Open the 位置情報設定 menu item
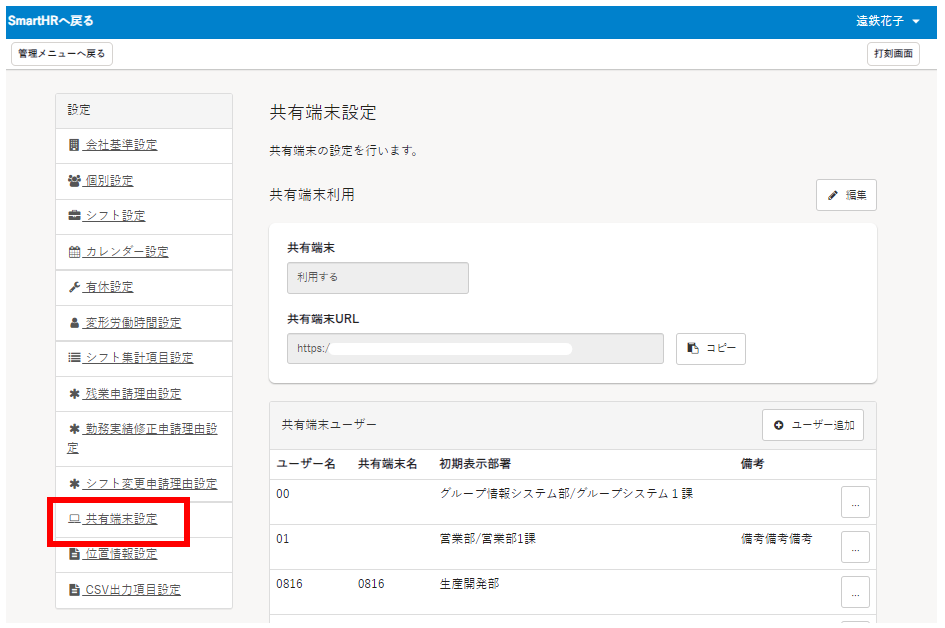 [x=121, y=554]
